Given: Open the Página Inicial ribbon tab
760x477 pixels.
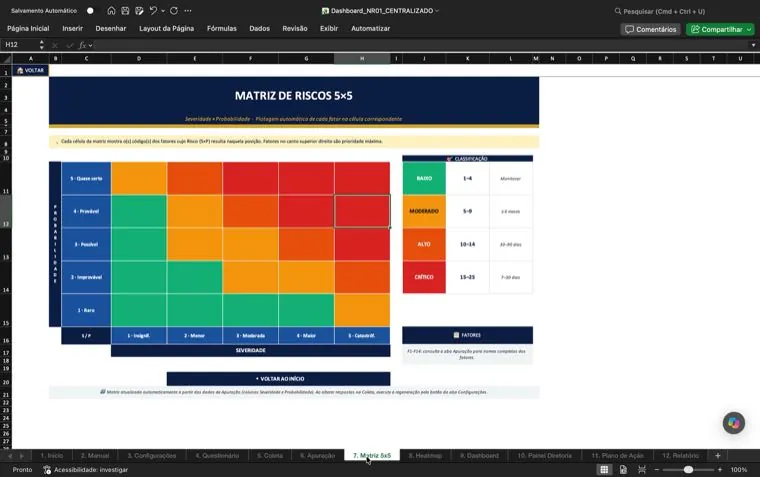Looking at the screenshot, I should coord(28,29).
